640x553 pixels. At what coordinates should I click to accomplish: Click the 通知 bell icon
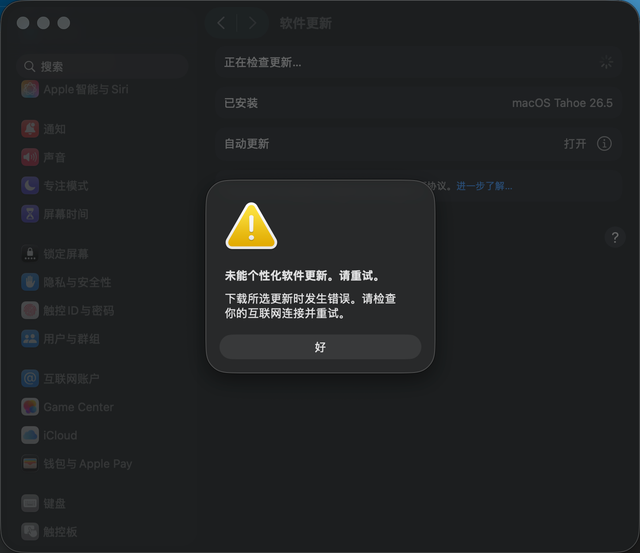[30, 129]
